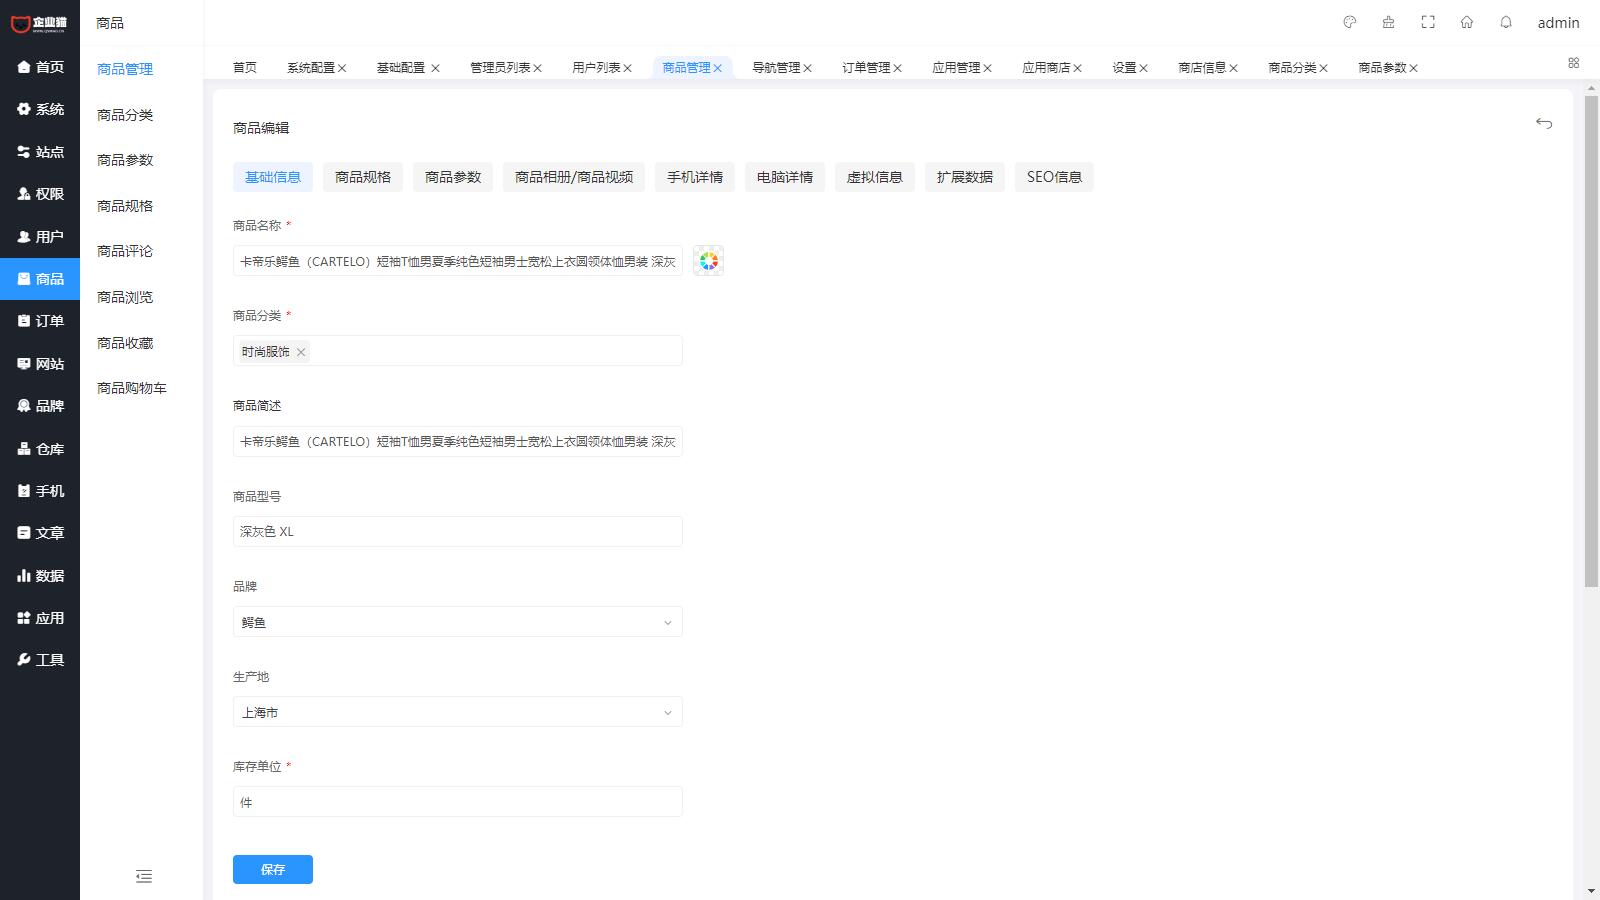The height and width of the screenshot is (900, 1600).
Task: Expand the 生产地 dropdown showing 上海市
Action: [457, 712]
